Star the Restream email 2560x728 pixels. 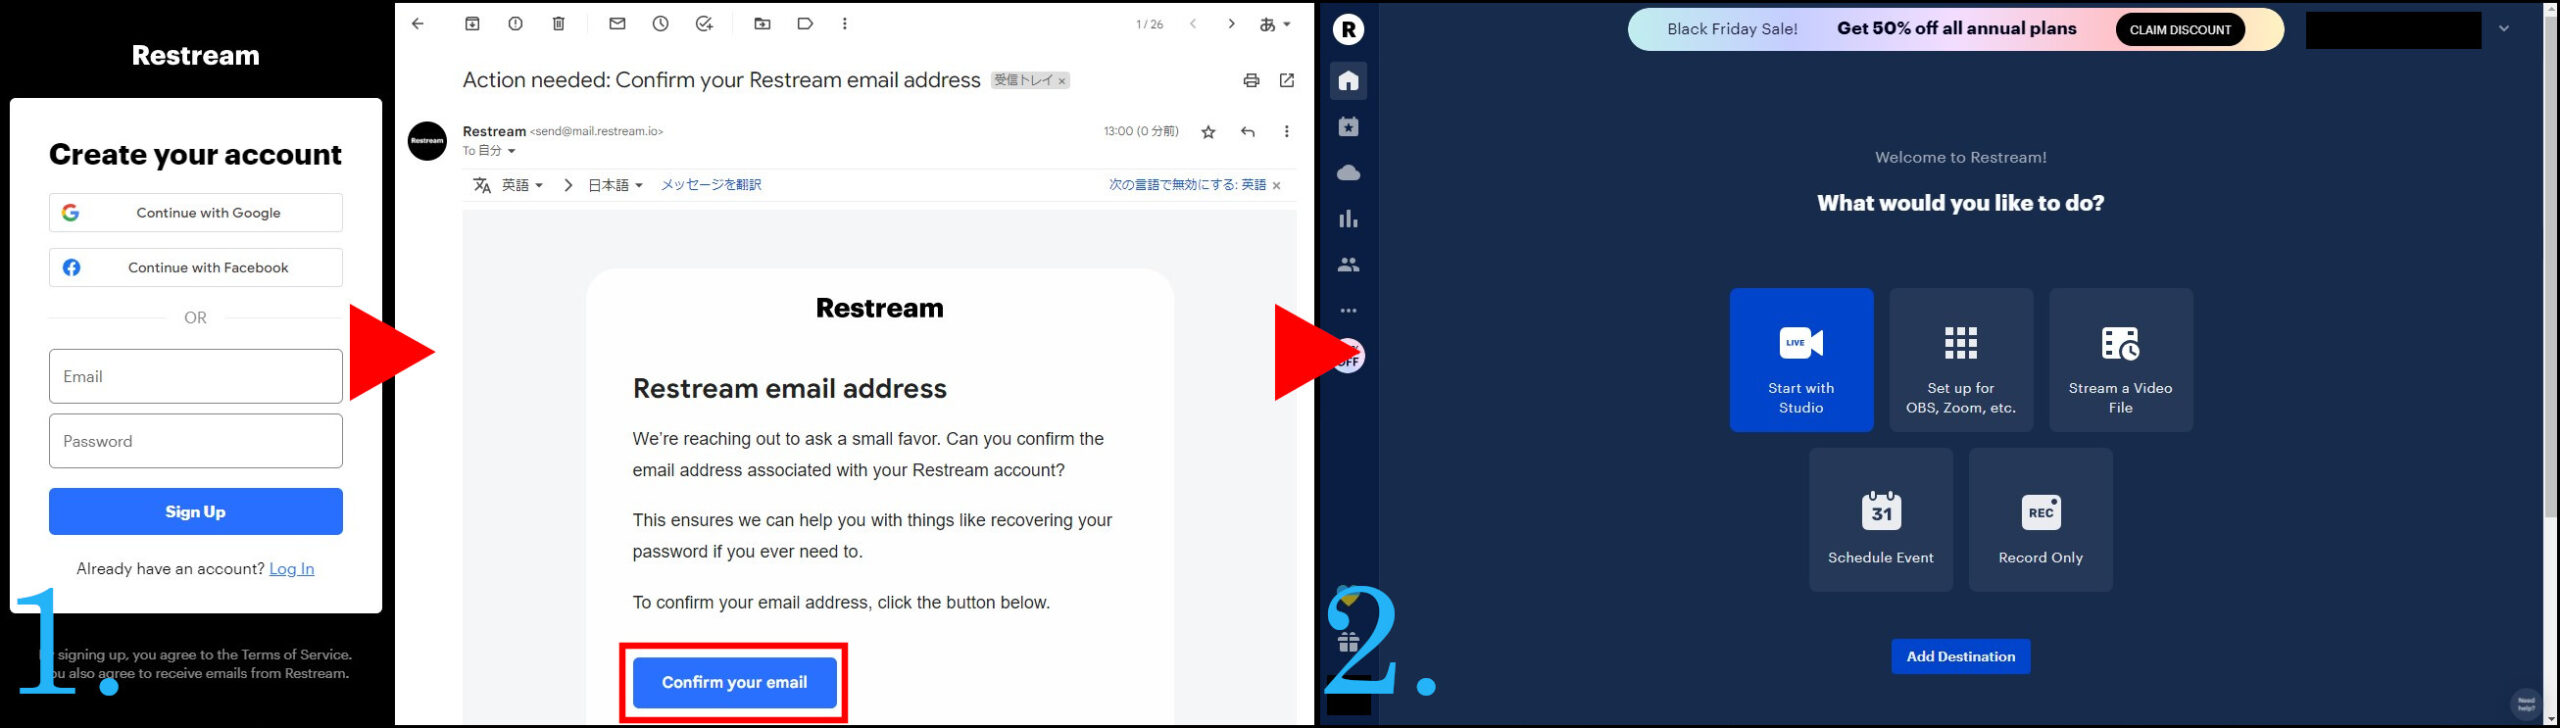click(1208, 132)
